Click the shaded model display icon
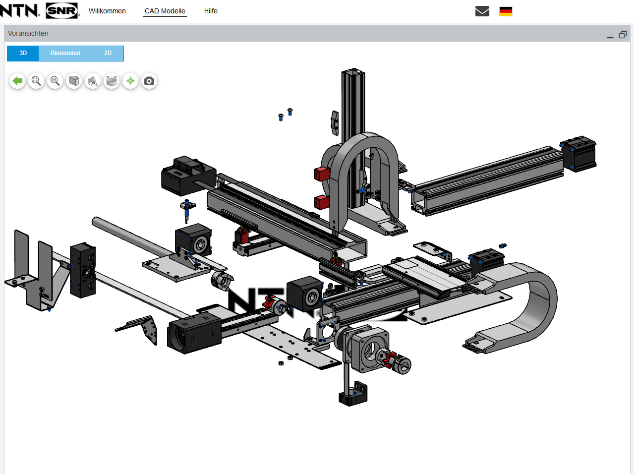This screenshot has height=474, width=634. [x=93, y=81]
